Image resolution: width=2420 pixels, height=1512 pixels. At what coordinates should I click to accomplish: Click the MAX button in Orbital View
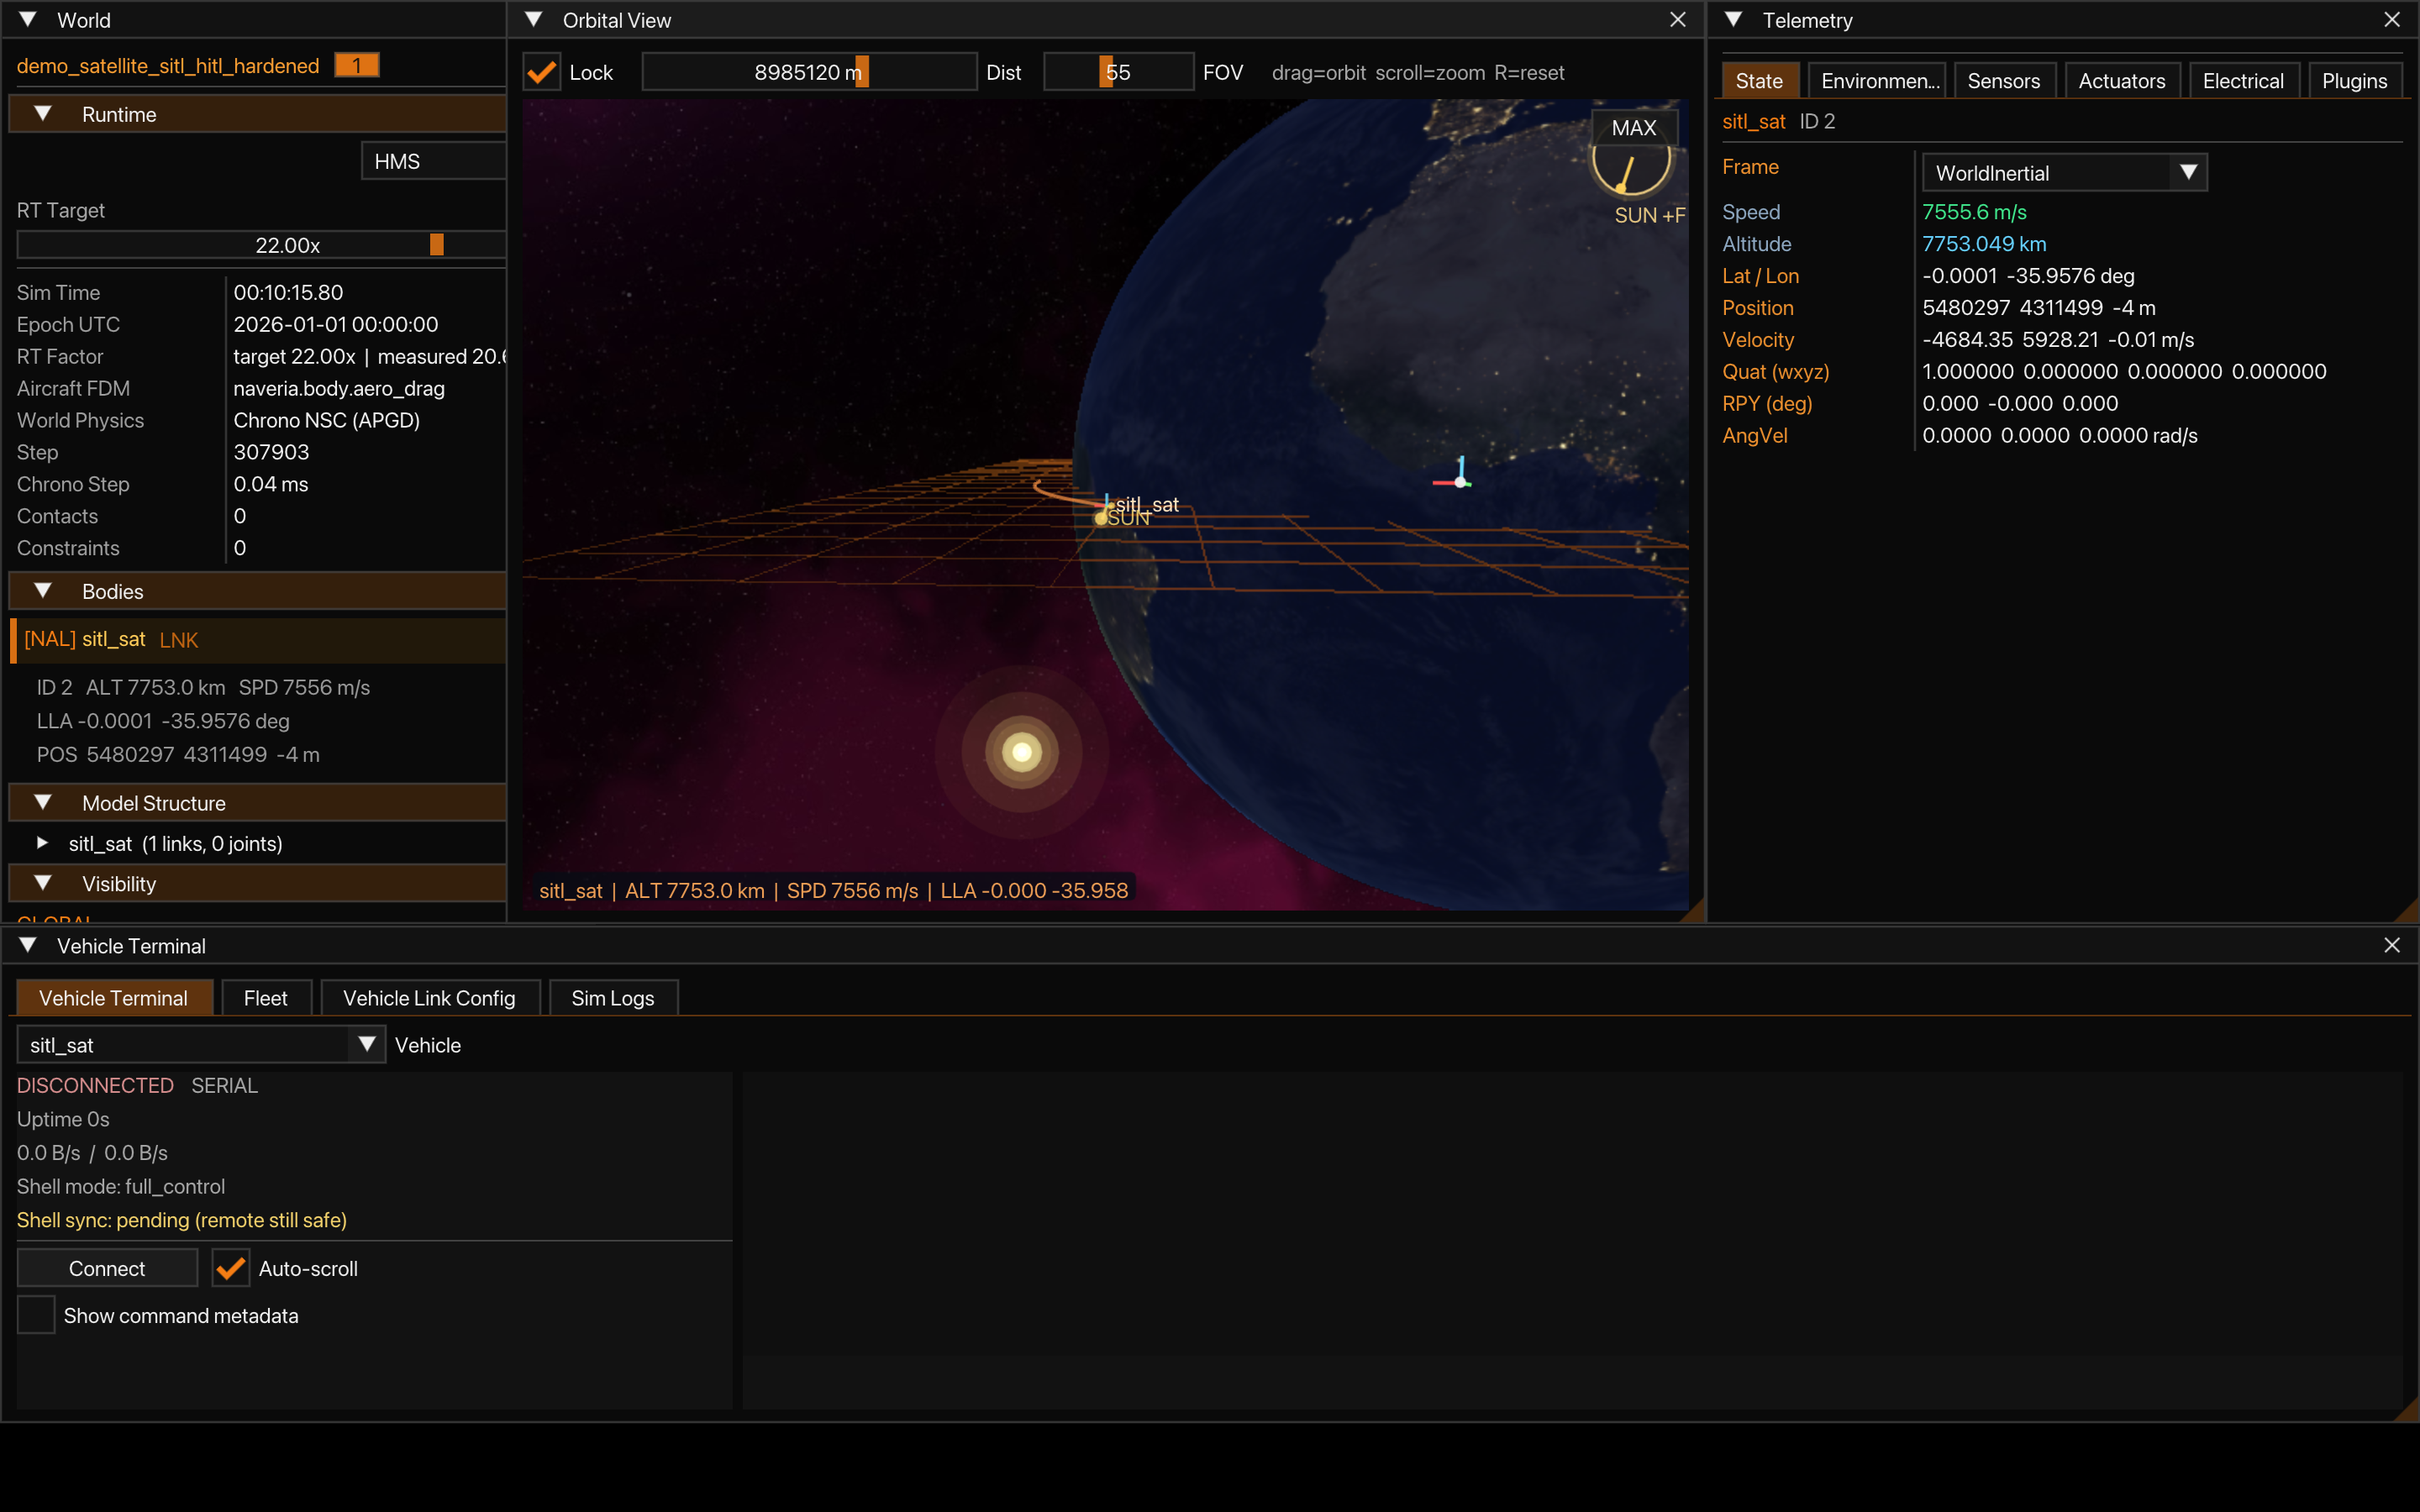(x=1634, y=128)
